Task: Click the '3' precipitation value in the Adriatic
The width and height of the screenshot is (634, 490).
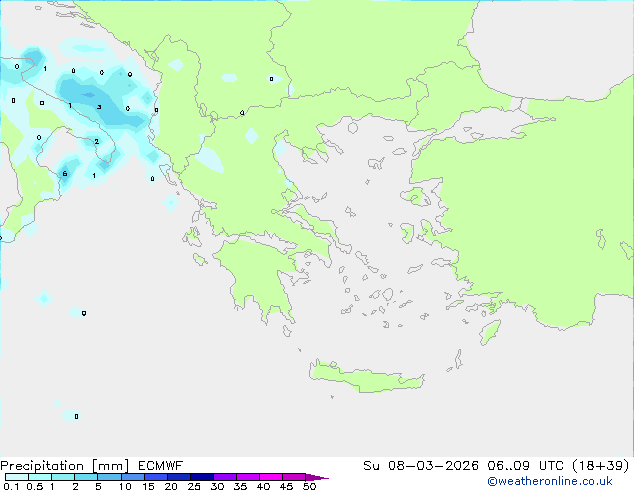Action: click(99, 107)
